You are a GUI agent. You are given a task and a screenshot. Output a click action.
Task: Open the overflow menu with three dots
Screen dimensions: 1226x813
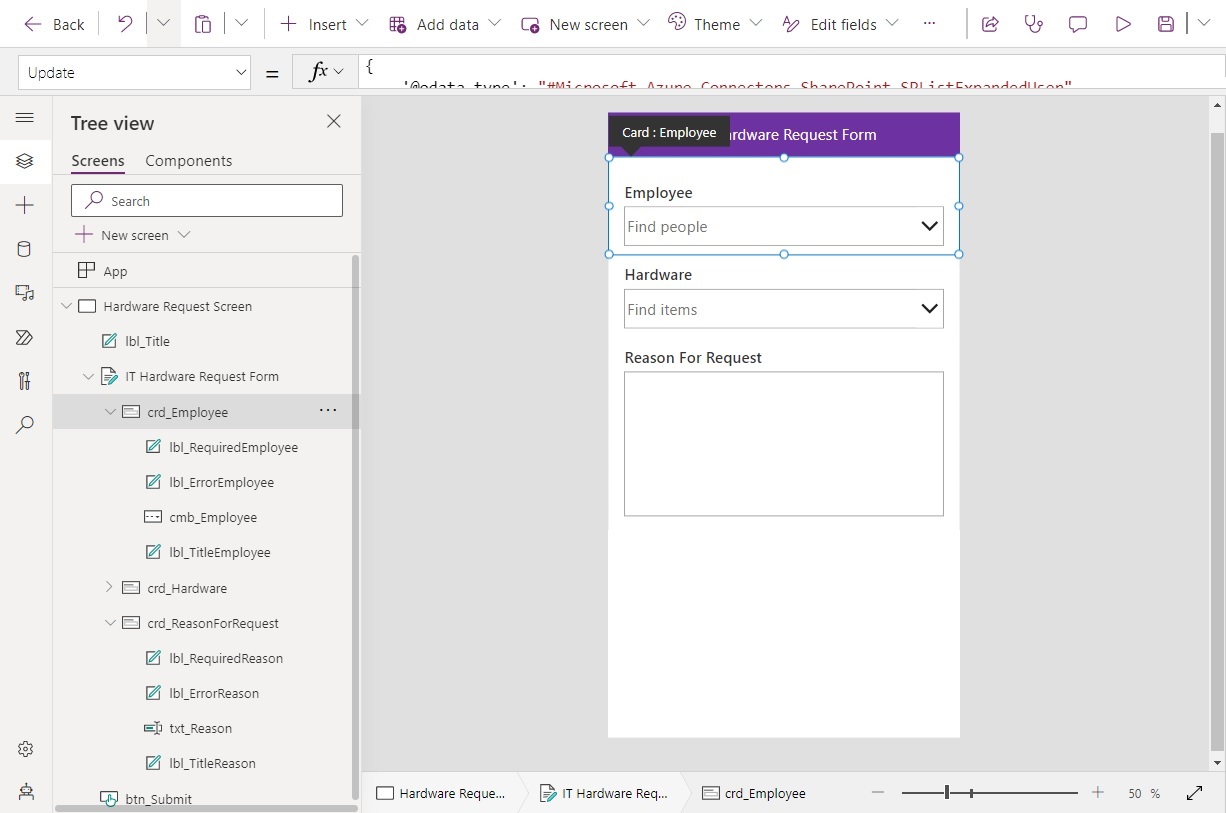click(x=929, y=23)
